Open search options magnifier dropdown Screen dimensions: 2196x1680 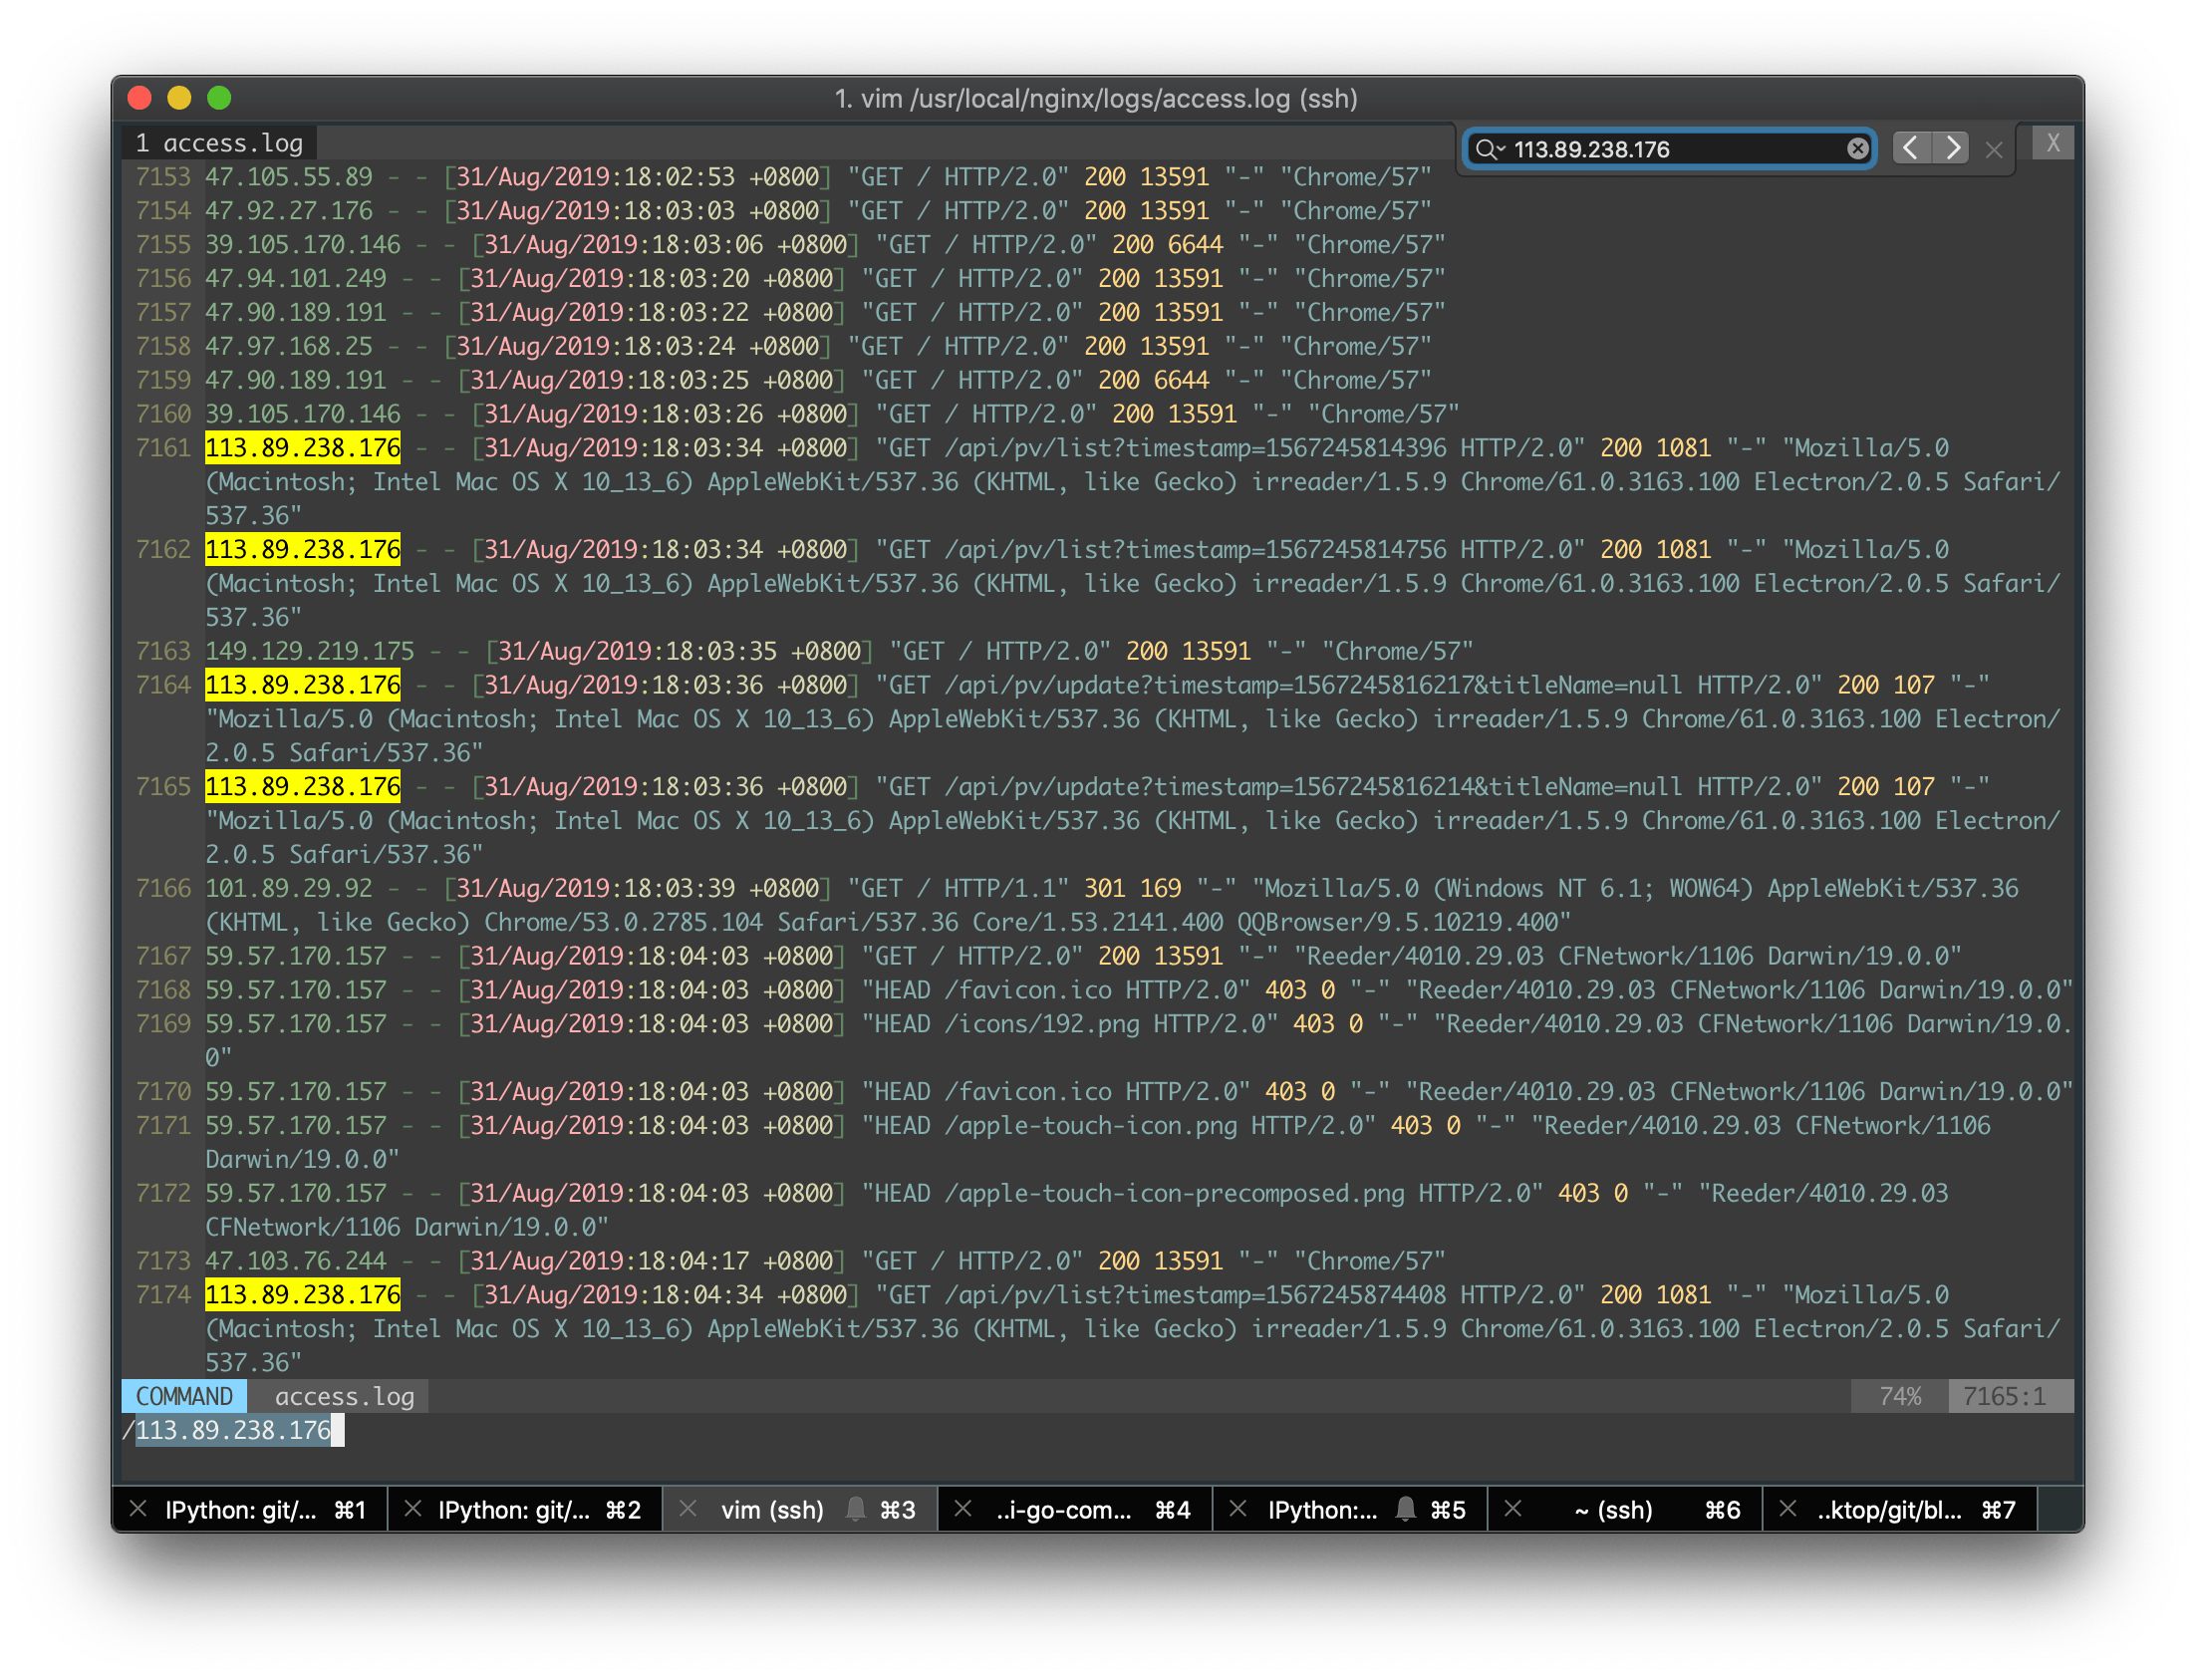coord(1490,149)
